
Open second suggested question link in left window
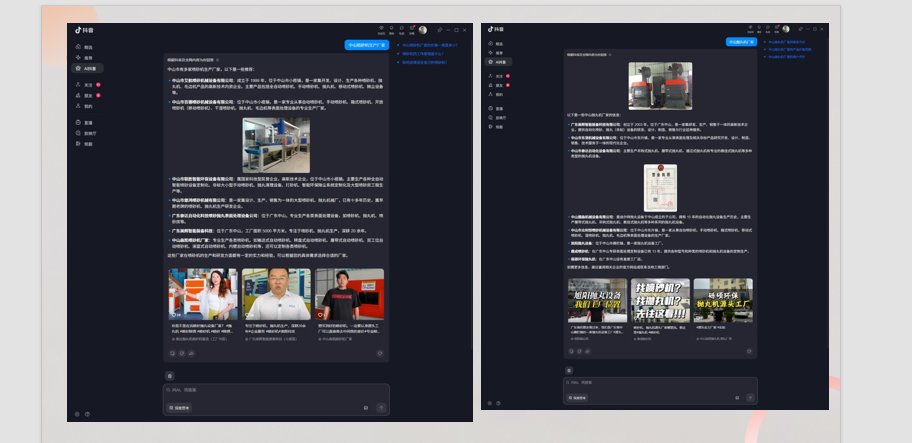coord(423,53)
